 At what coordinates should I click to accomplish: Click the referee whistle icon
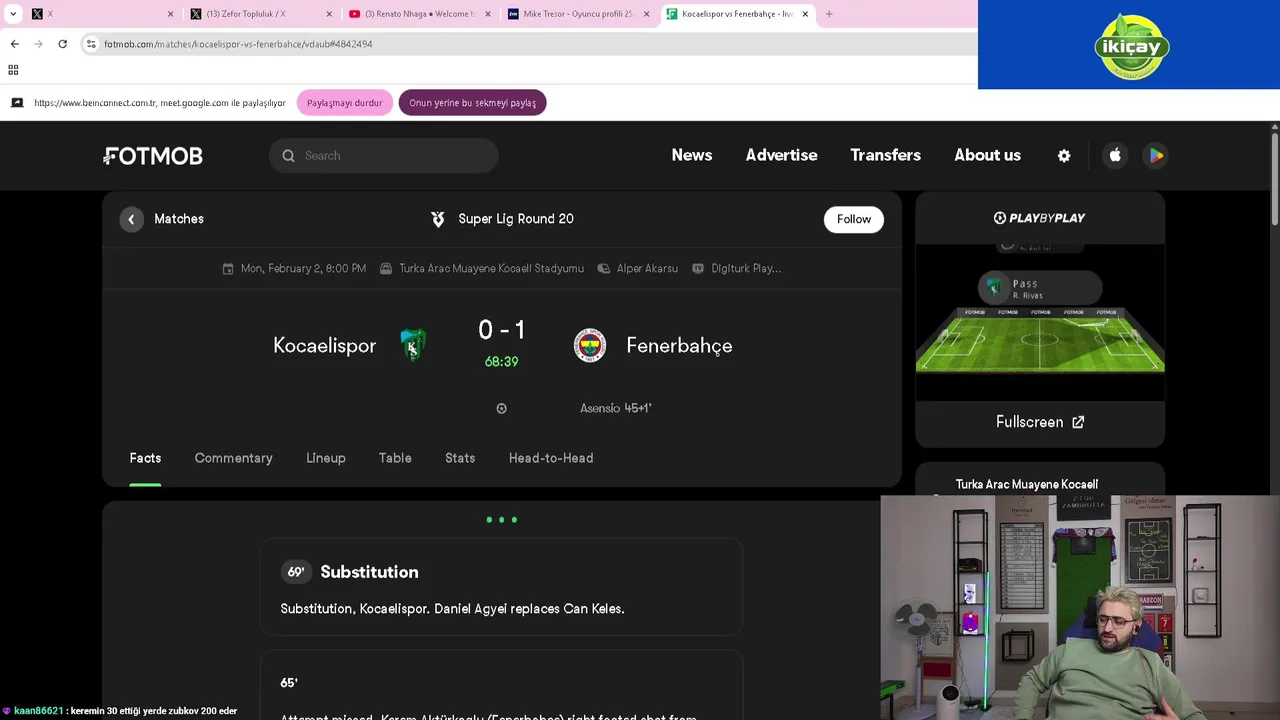(x=604, y=269)
